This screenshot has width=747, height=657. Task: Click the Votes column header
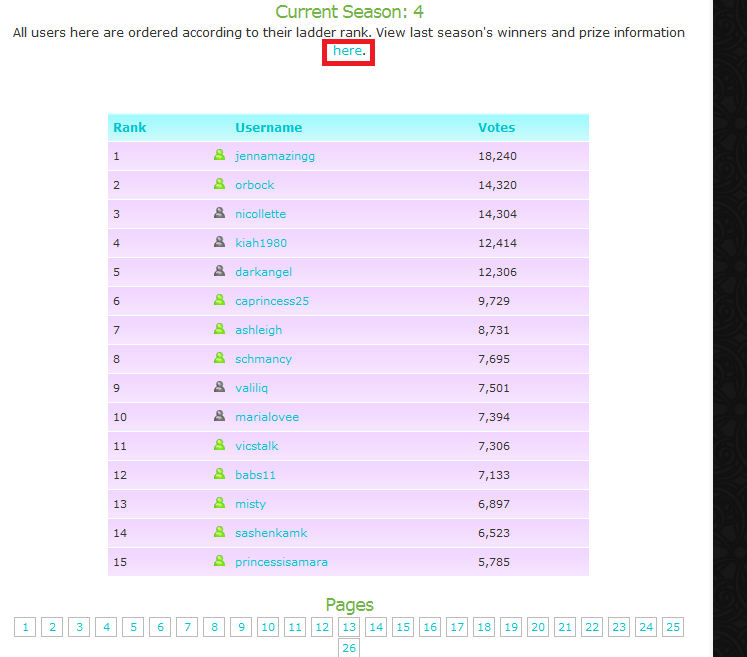pos(496,128)
